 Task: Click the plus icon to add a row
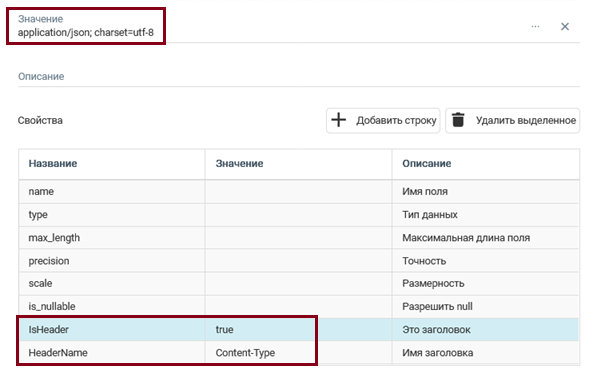(338, 120)
